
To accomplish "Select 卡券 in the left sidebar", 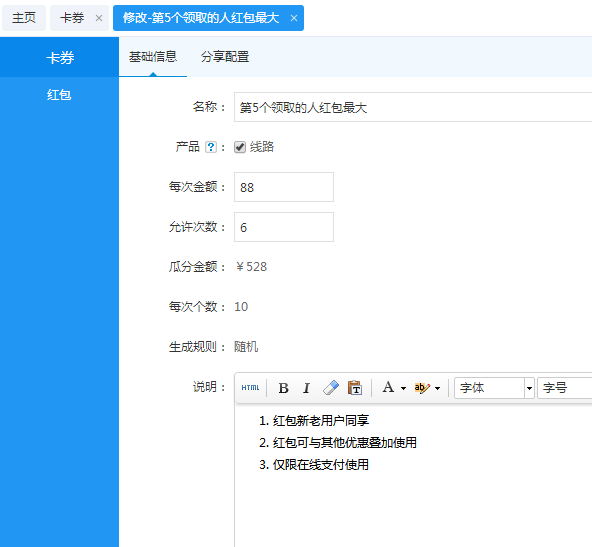I will pos(60,58).
